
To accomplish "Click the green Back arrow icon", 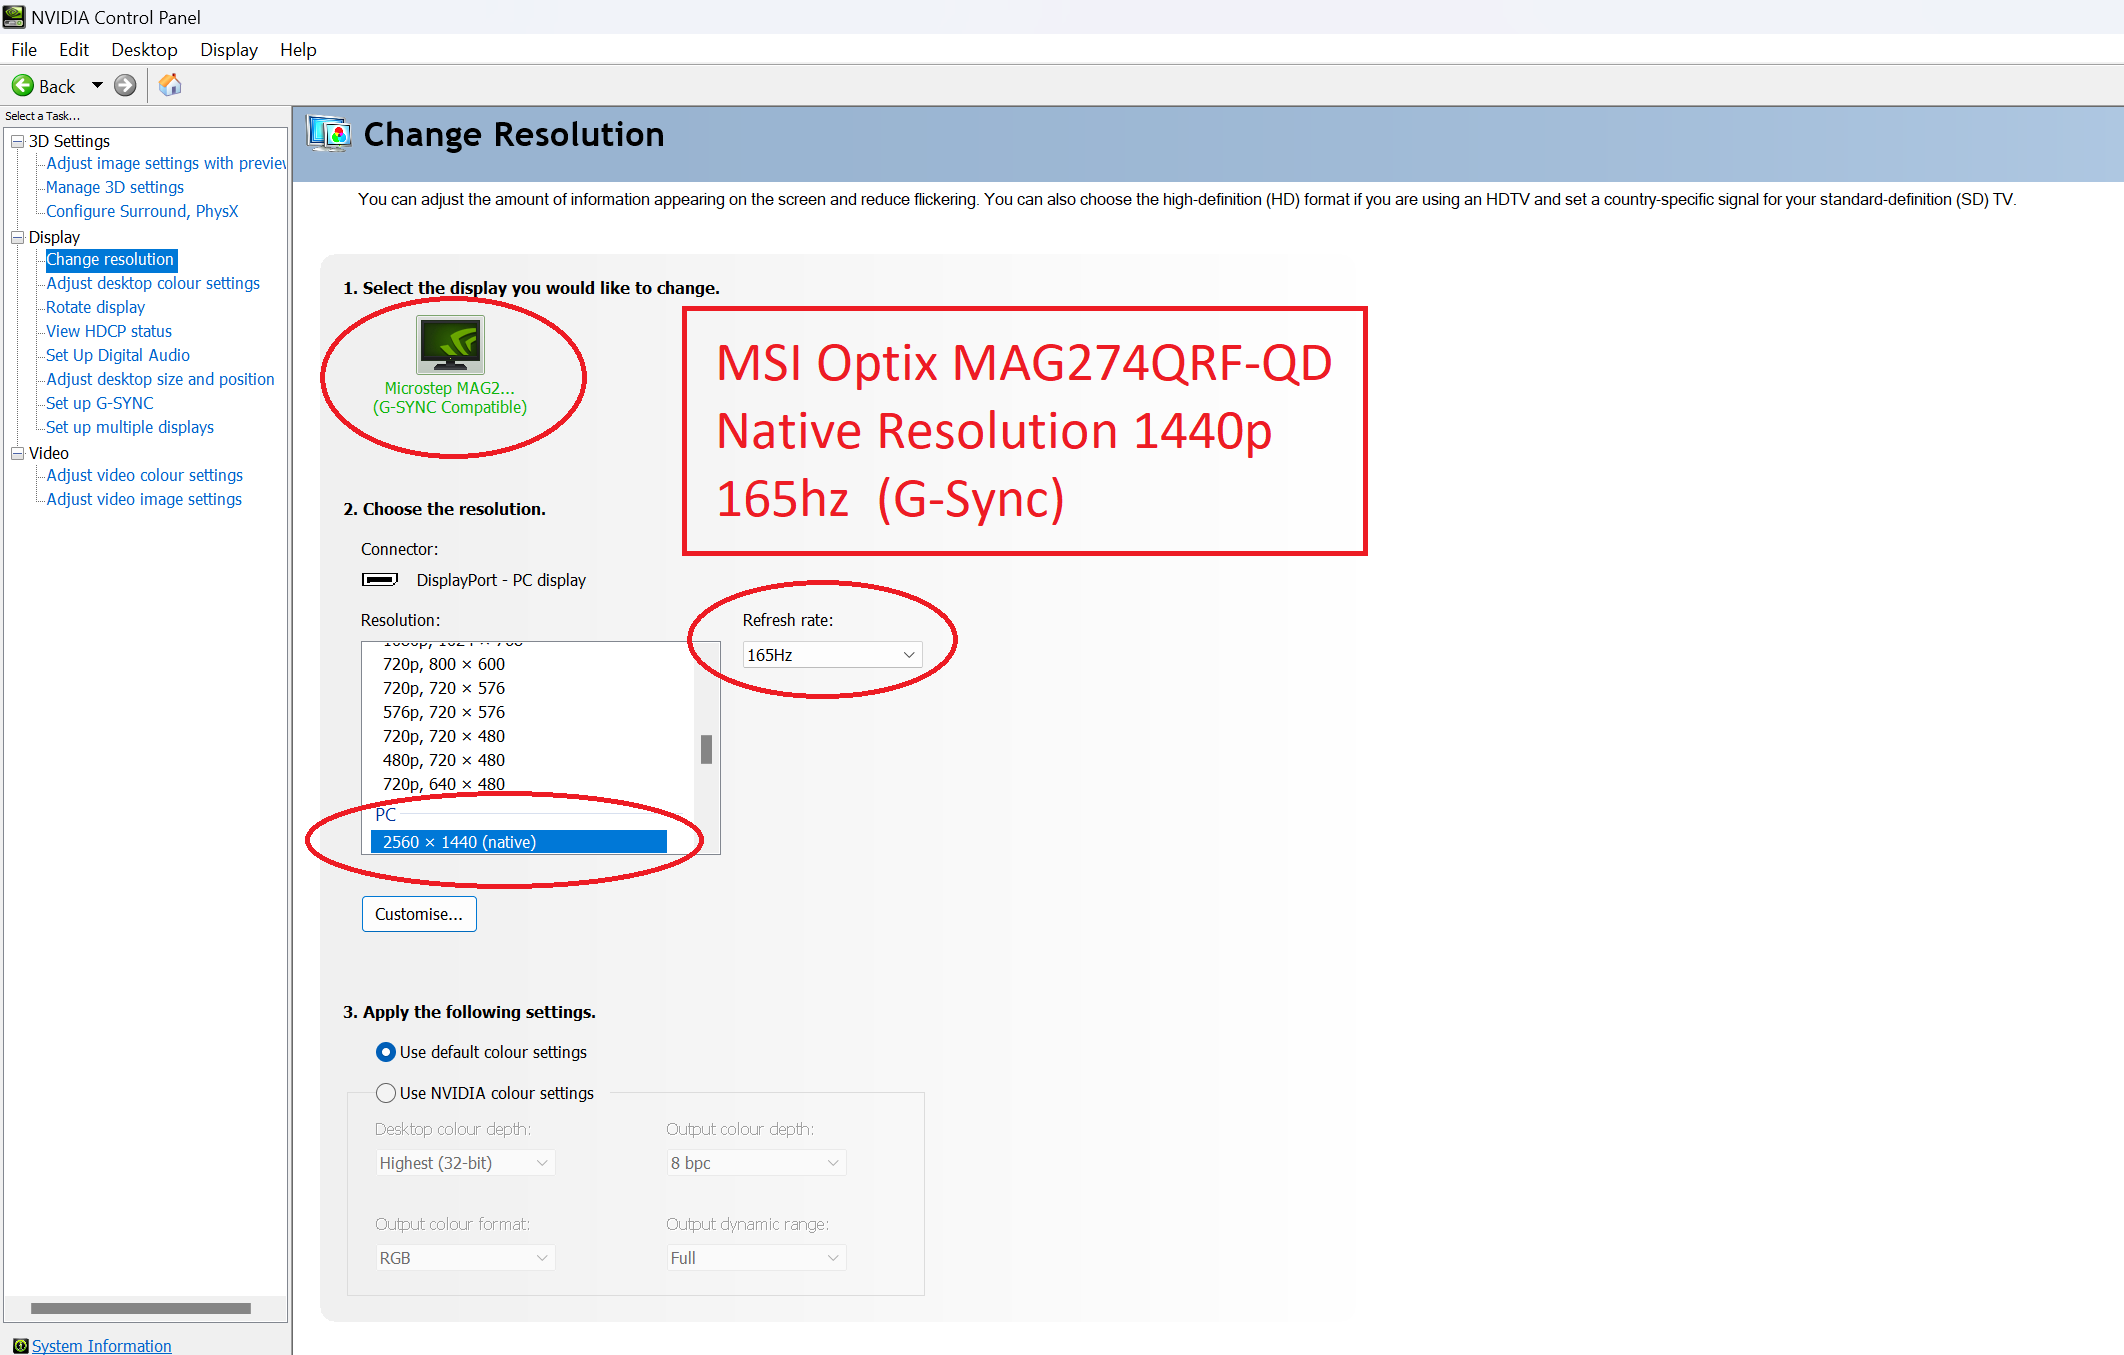I will coord(22,86).
